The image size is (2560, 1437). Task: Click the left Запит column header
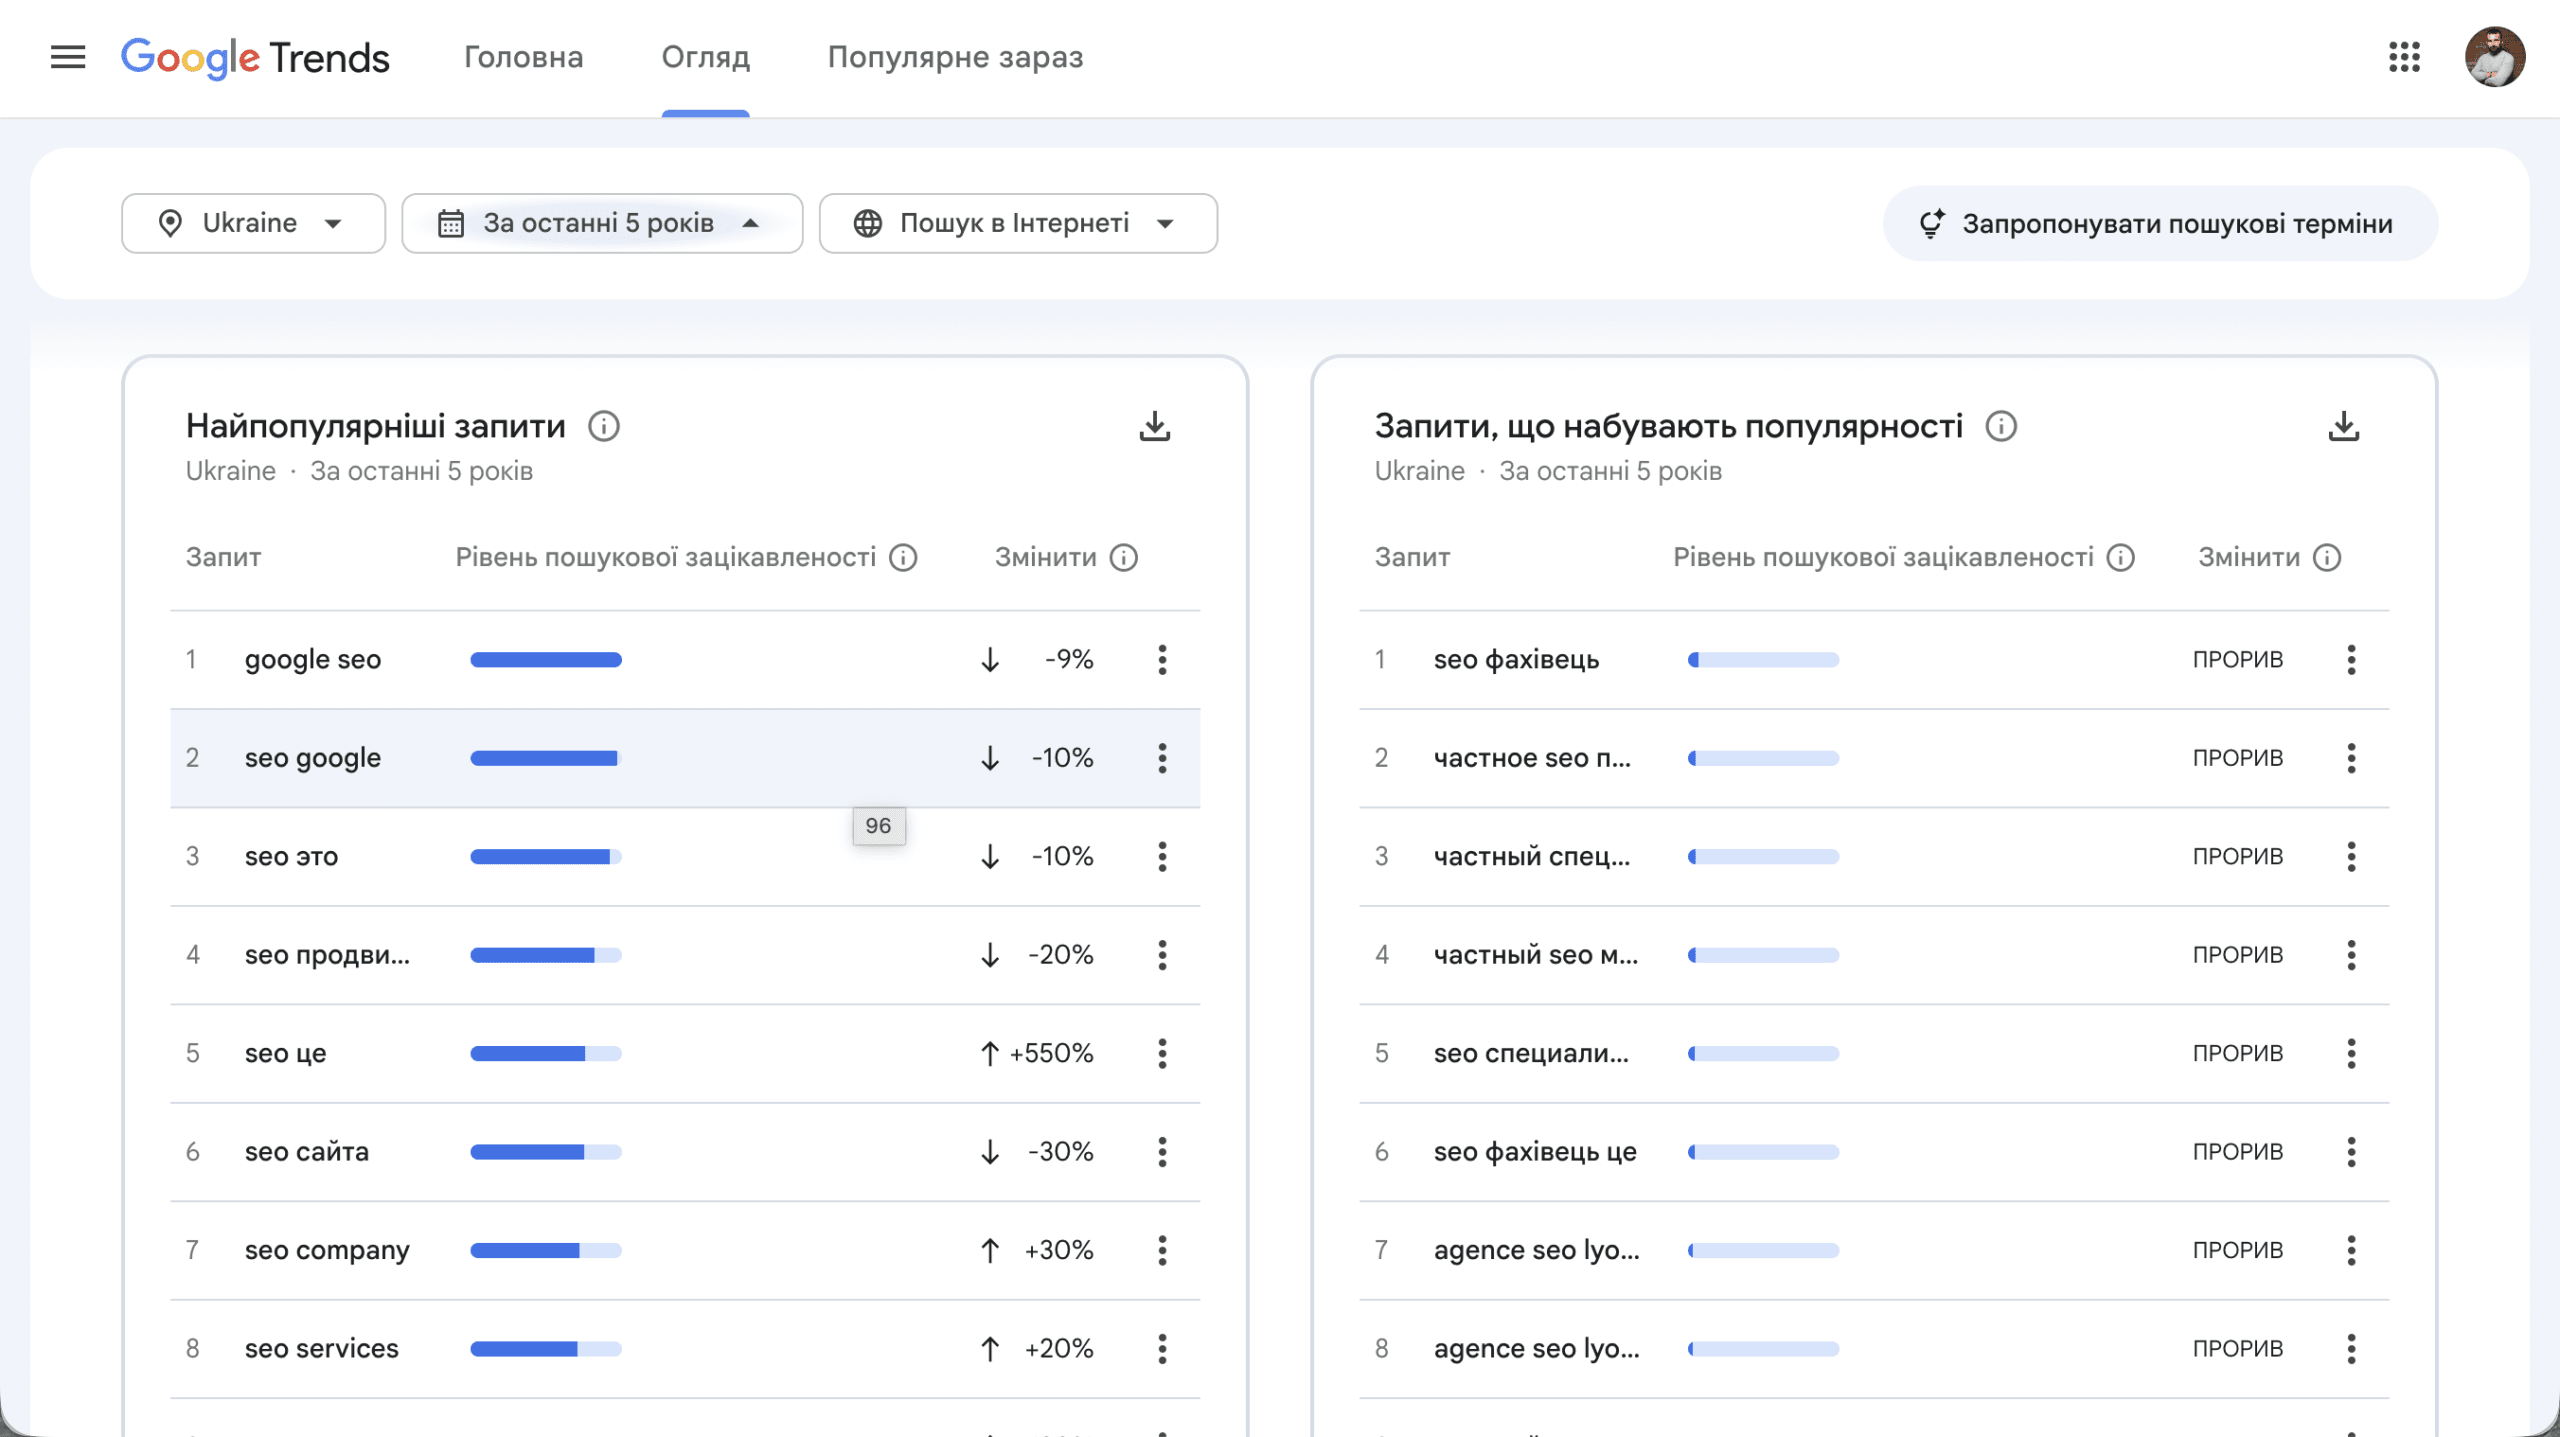click(x=223, y=558)
